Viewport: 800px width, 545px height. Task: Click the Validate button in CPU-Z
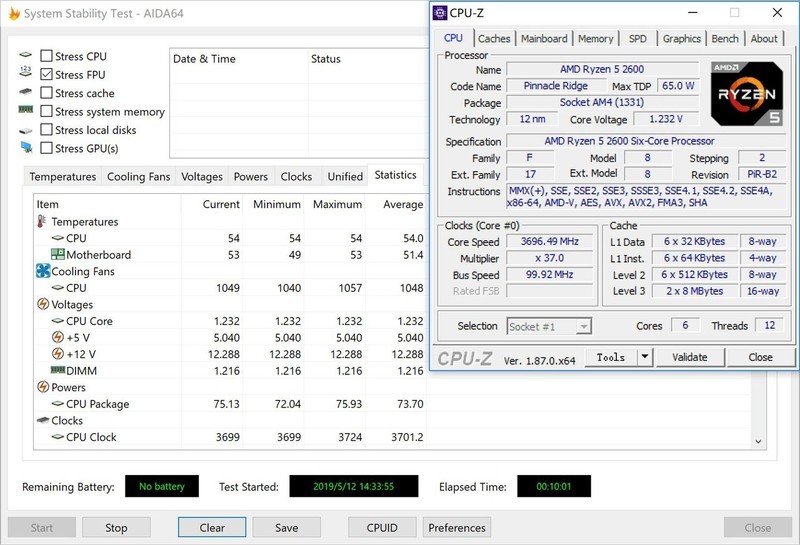coord(690,357)
